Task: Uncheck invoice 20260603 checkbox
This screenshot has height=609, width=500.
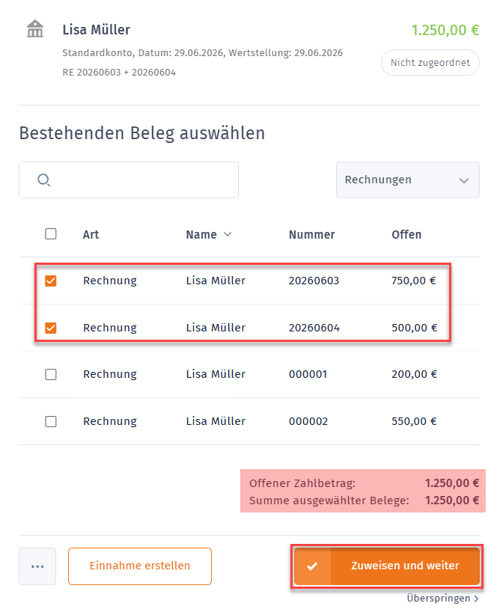Action: tap(51, 280)
